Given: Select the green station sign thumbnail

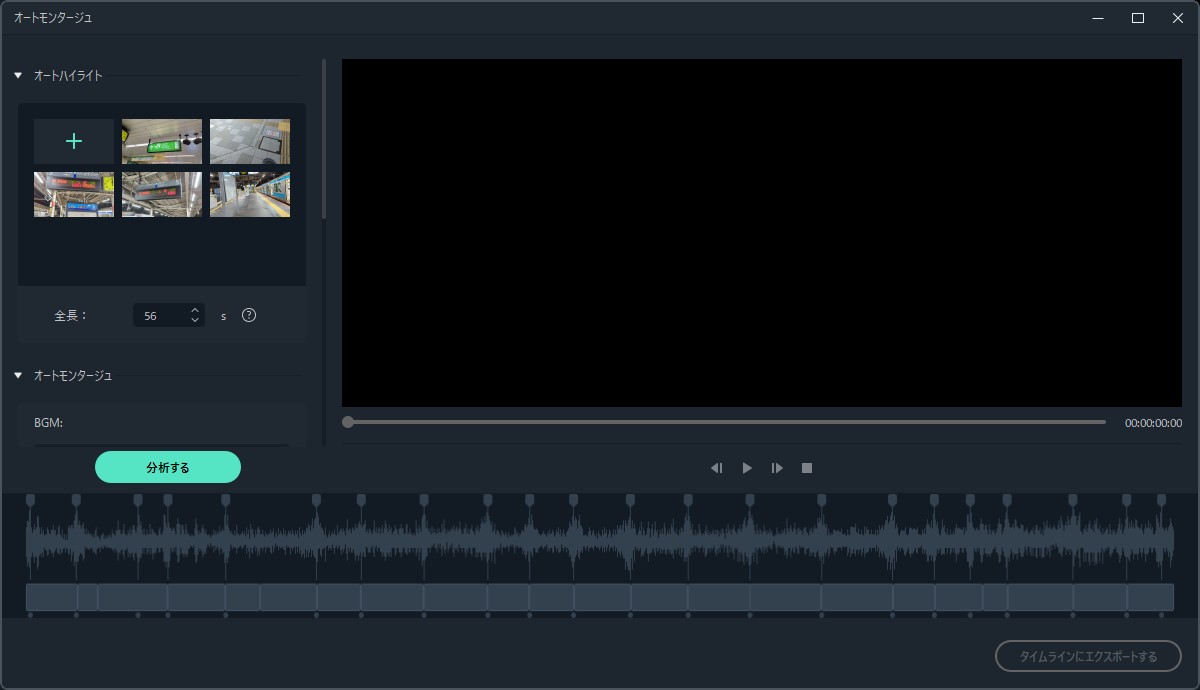Looking at the screenshot, I should pyautogui.click(x=162, y=142).
